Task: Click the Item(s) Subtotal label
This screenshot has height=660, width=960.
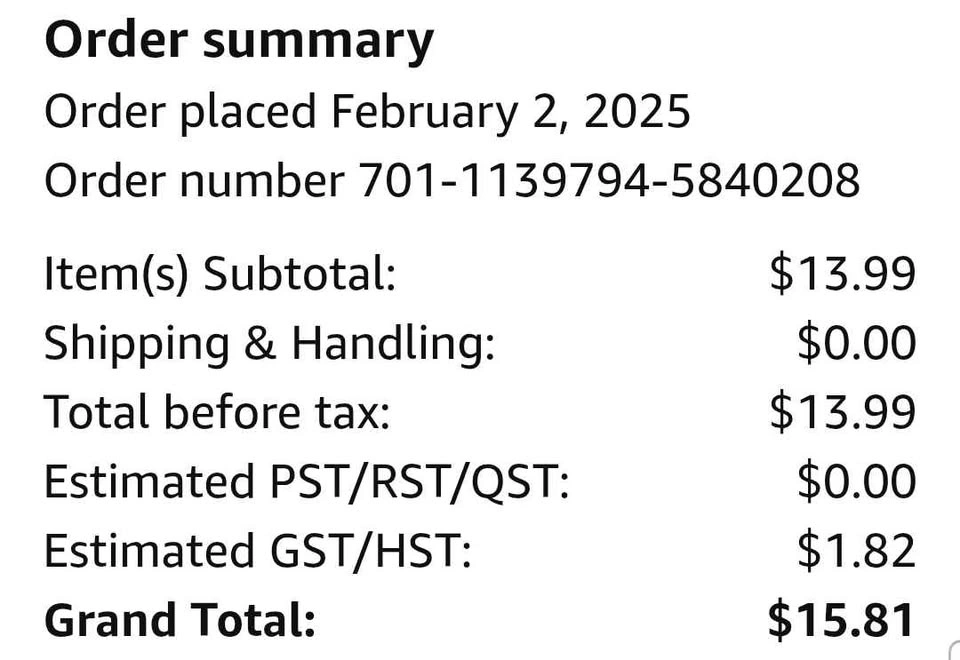Action: (x=220, y=274)
